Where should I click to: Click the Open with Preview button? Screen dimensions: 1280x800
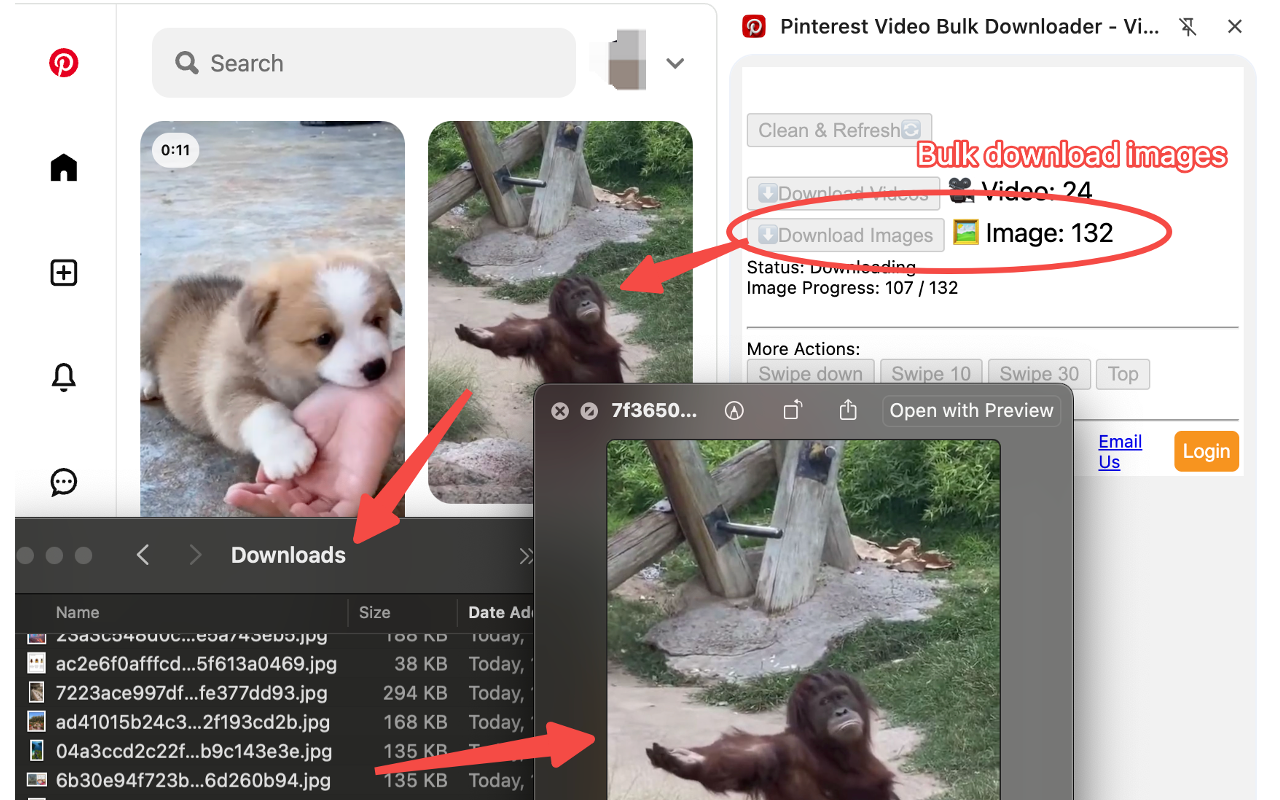(970, 410)
